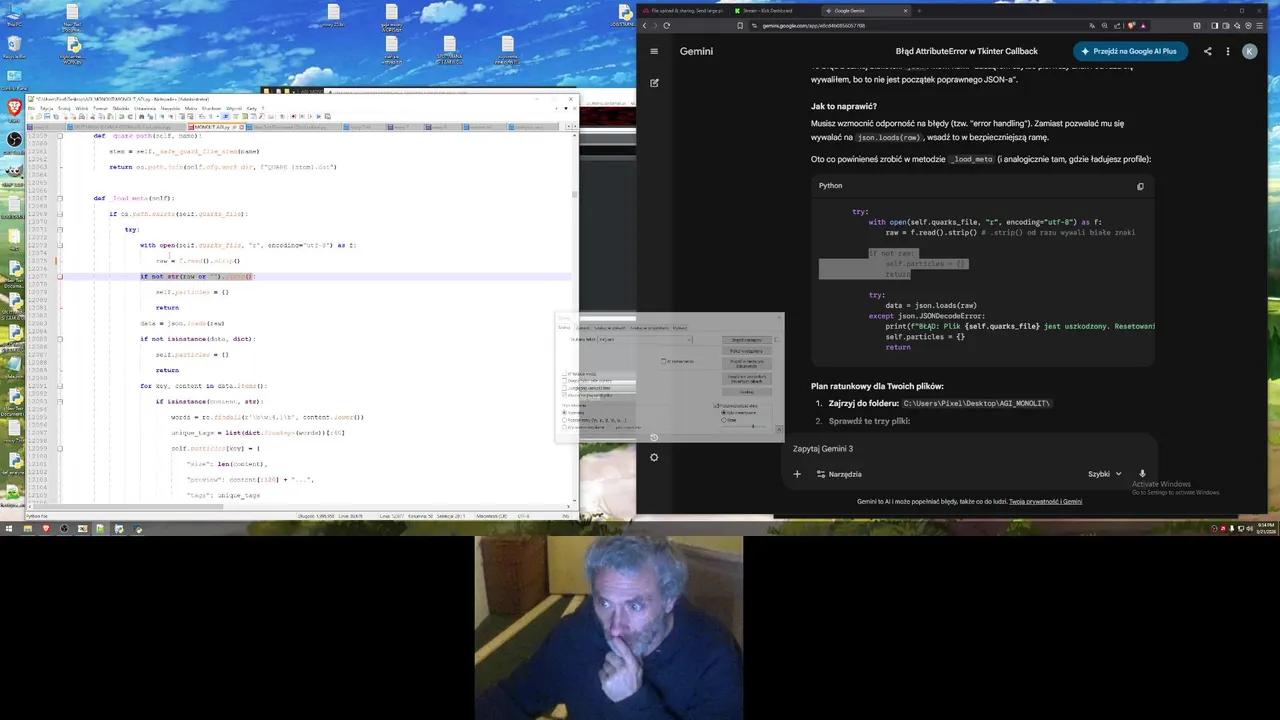The height and width of the screenshot is (720, 1280).
Task: Share the Gemini conversation
Action: [1207, 51]
